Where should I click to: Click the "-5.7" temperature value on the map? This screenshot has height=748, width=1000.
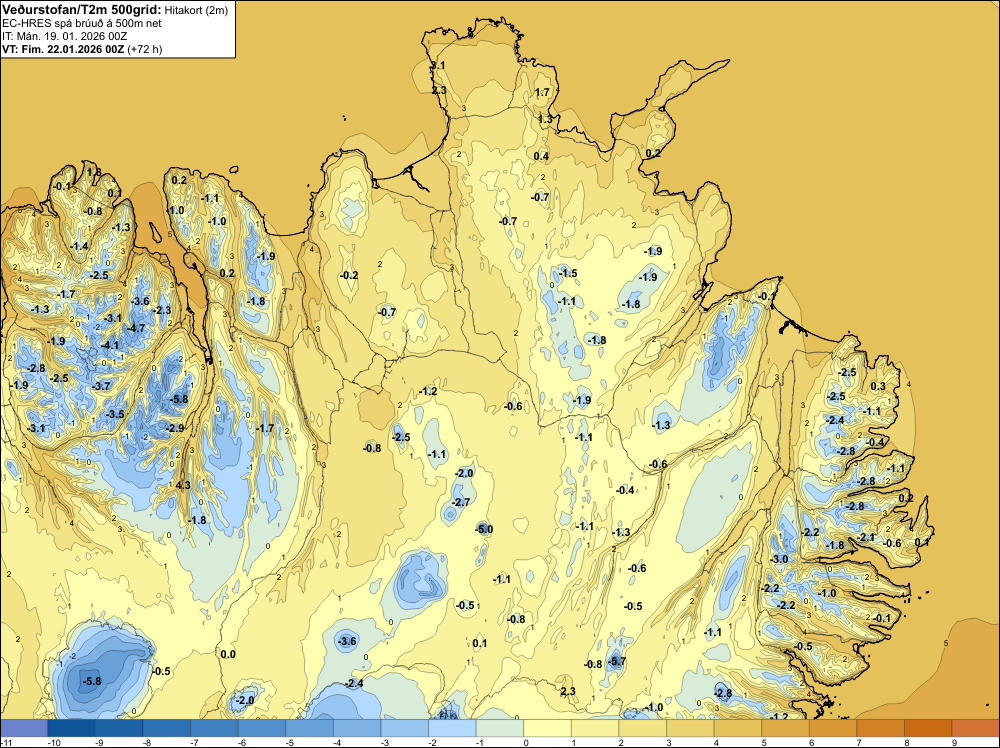[617, 661]
